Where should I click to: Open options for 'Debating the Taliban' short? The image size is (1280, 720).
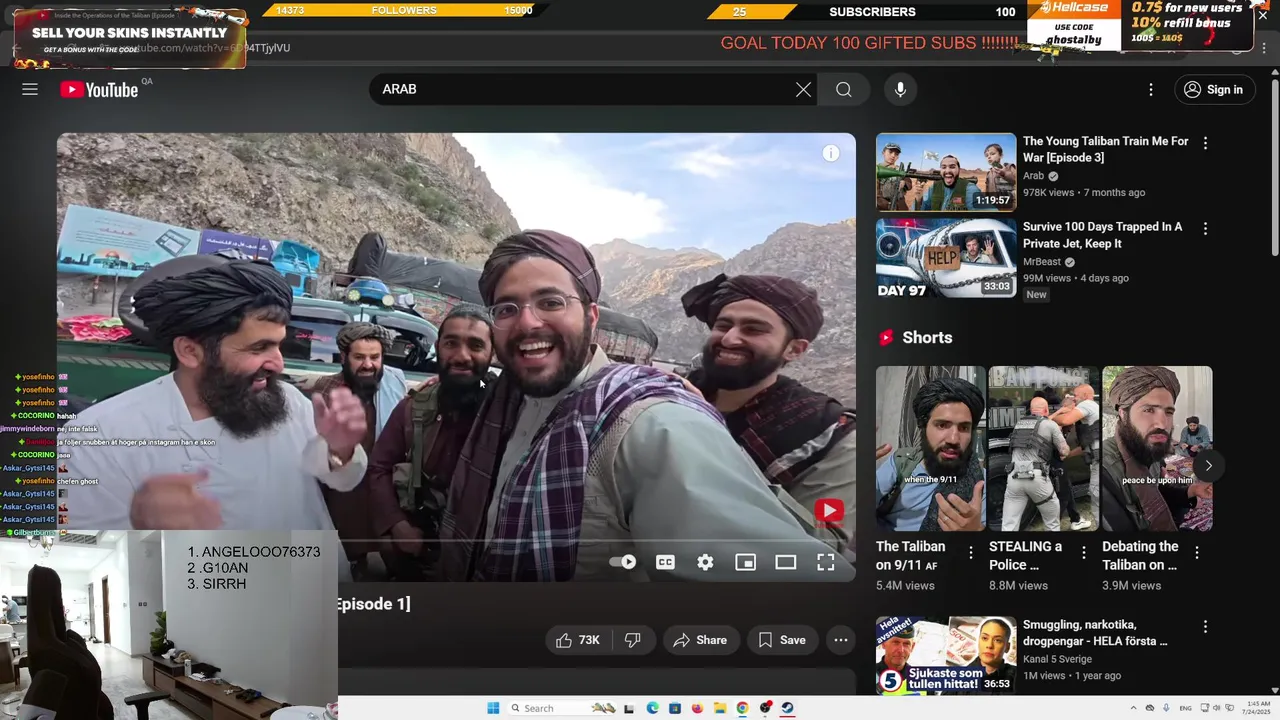point(1196,552)
